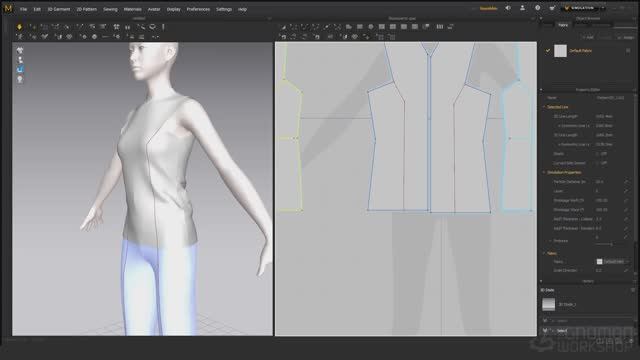Click the 2D Pattern Window header options icon
Screen dimensions: 640x360
pyautogui.click(x=533, y=18)
